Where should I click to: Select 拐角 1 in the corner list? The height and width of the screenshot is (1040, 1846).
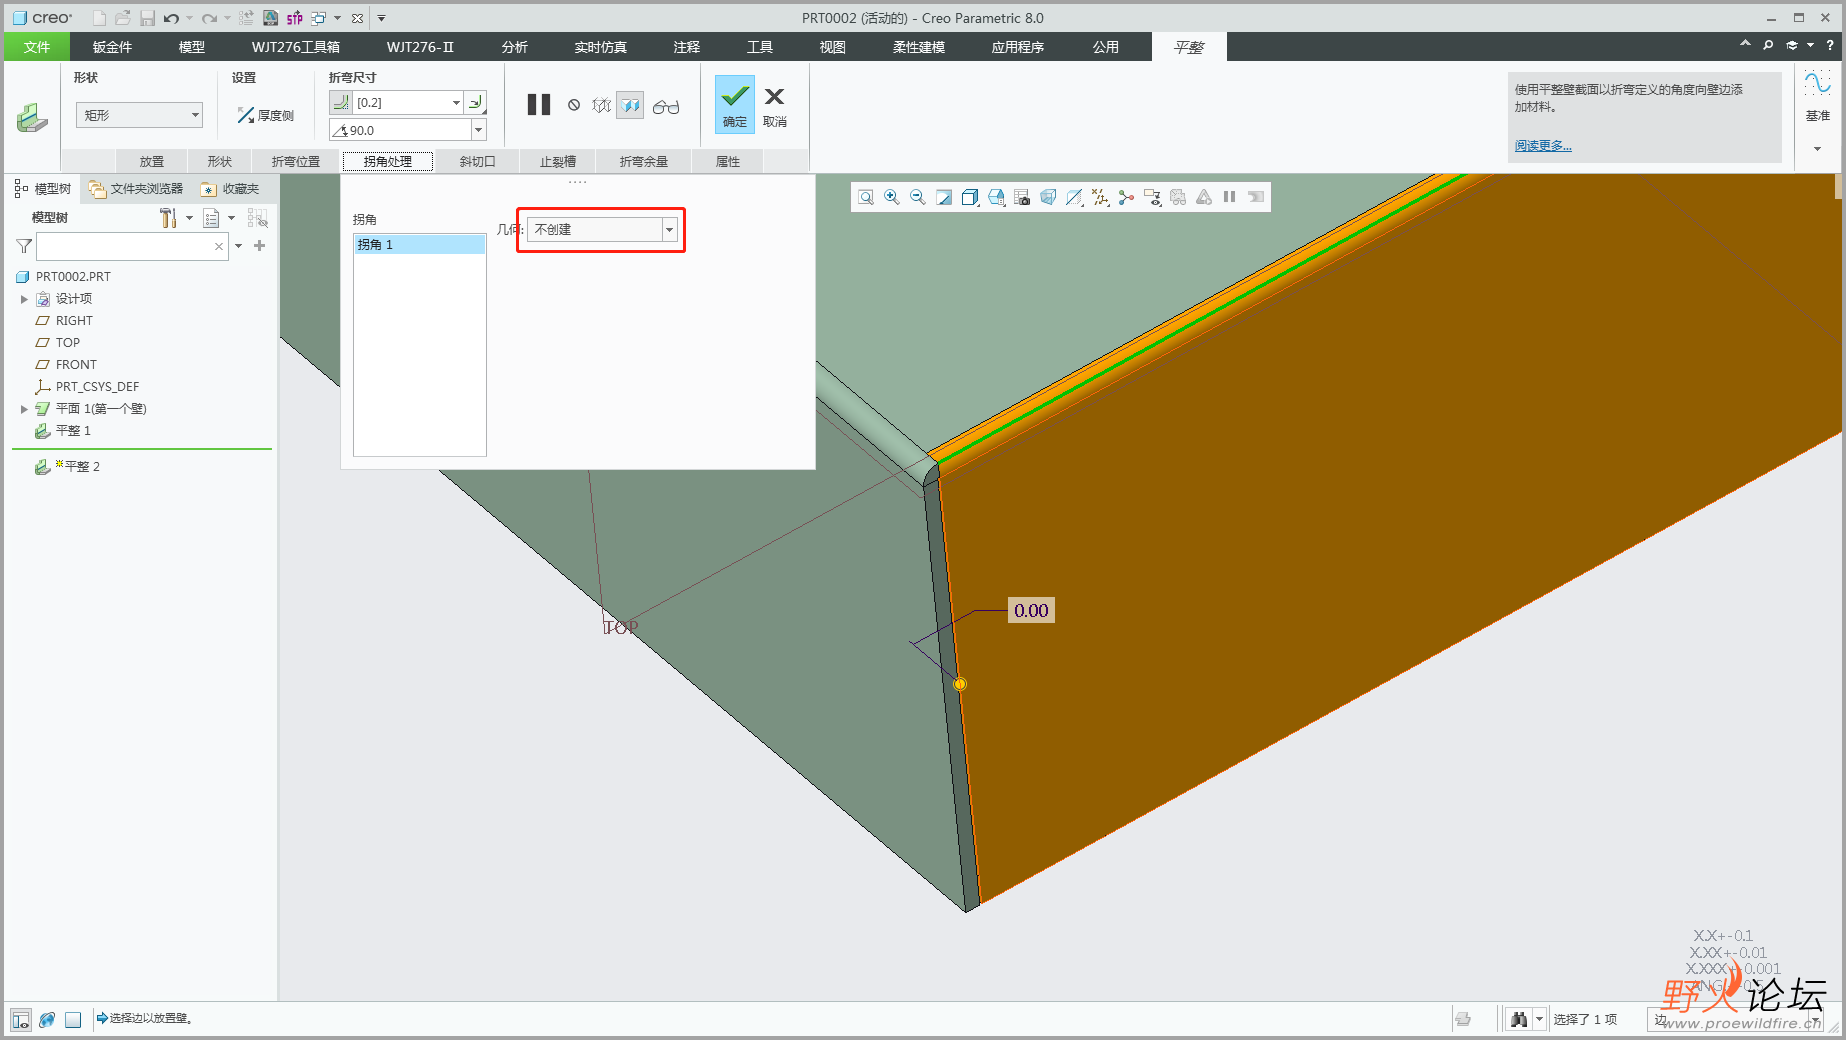pyautogui.click(x=420, y=245)
